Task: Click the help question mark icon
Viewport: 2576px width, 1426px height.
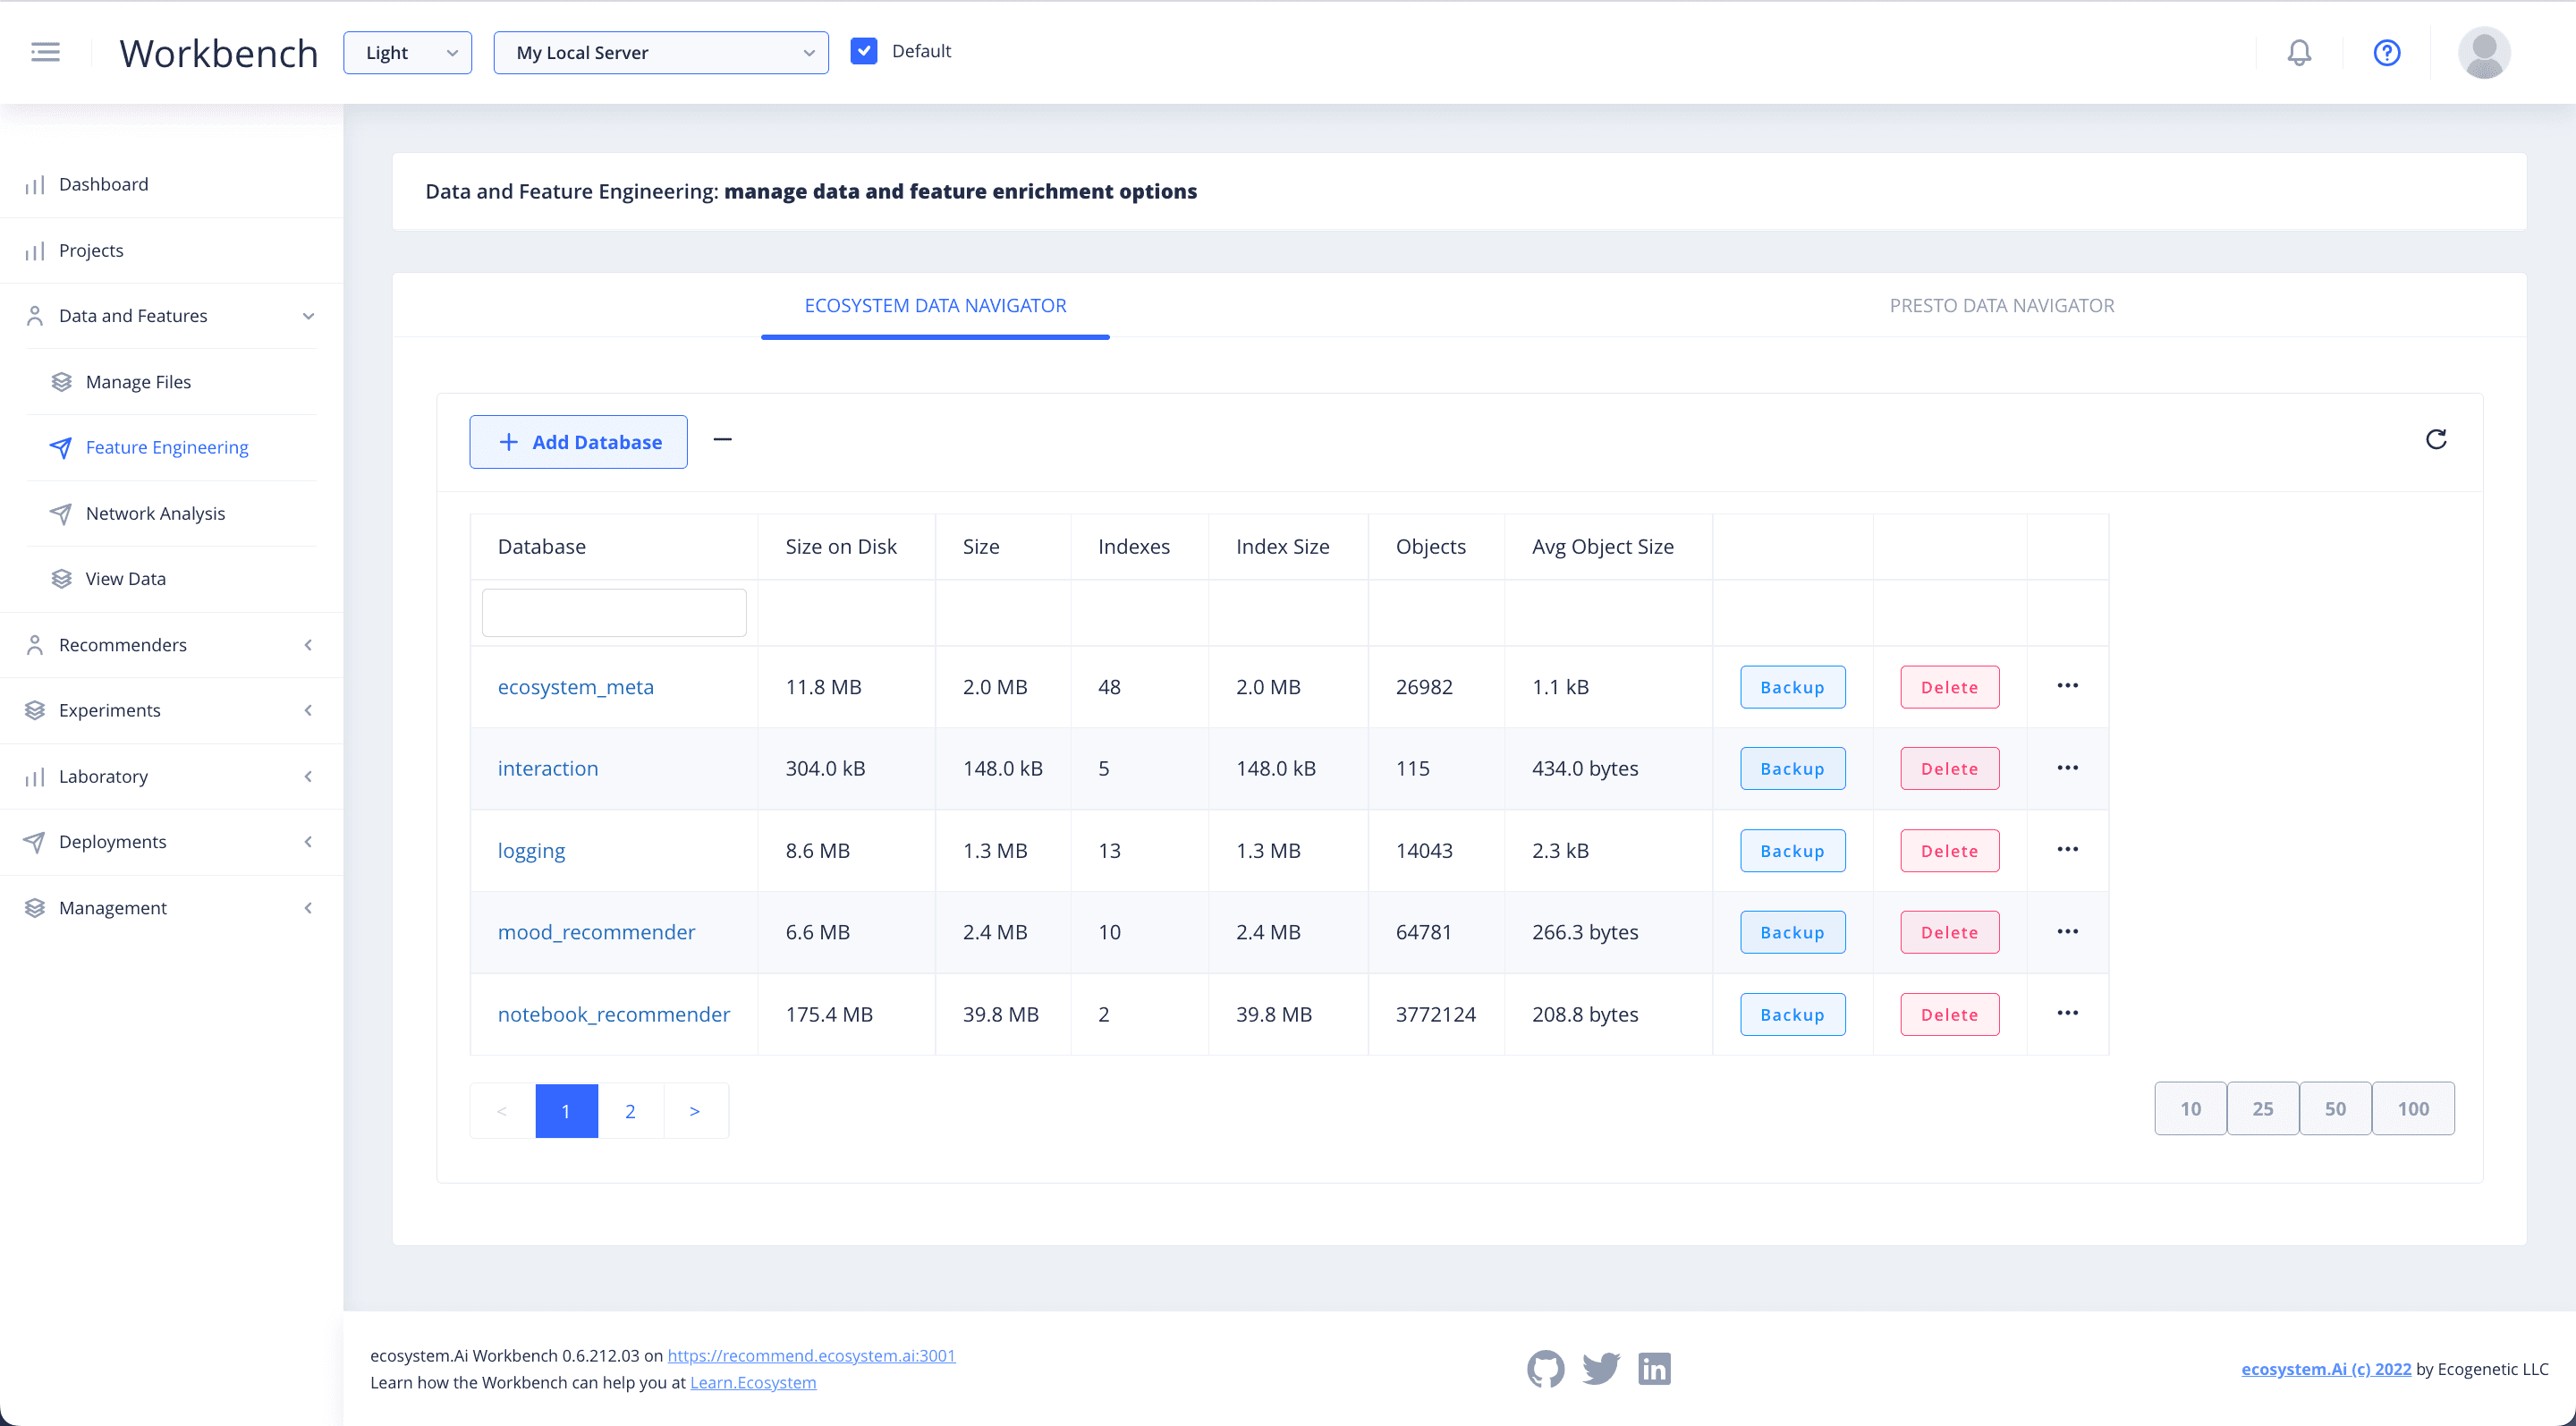Action: 2386,52
